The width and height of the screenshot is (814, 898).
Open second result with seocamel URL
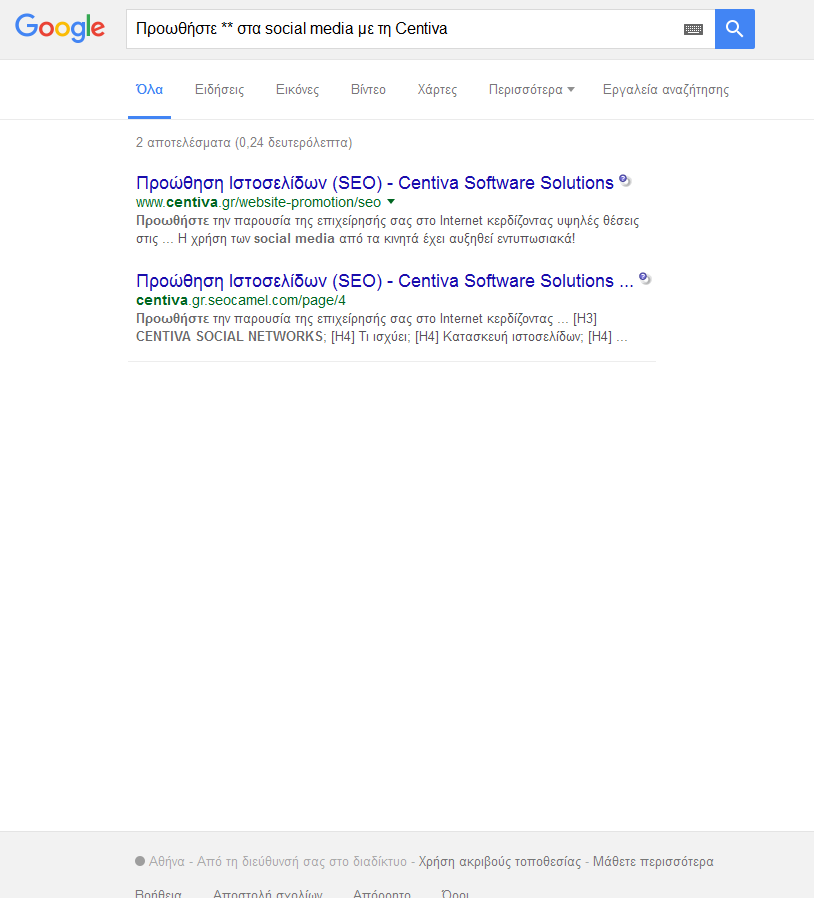coord(384,281)
